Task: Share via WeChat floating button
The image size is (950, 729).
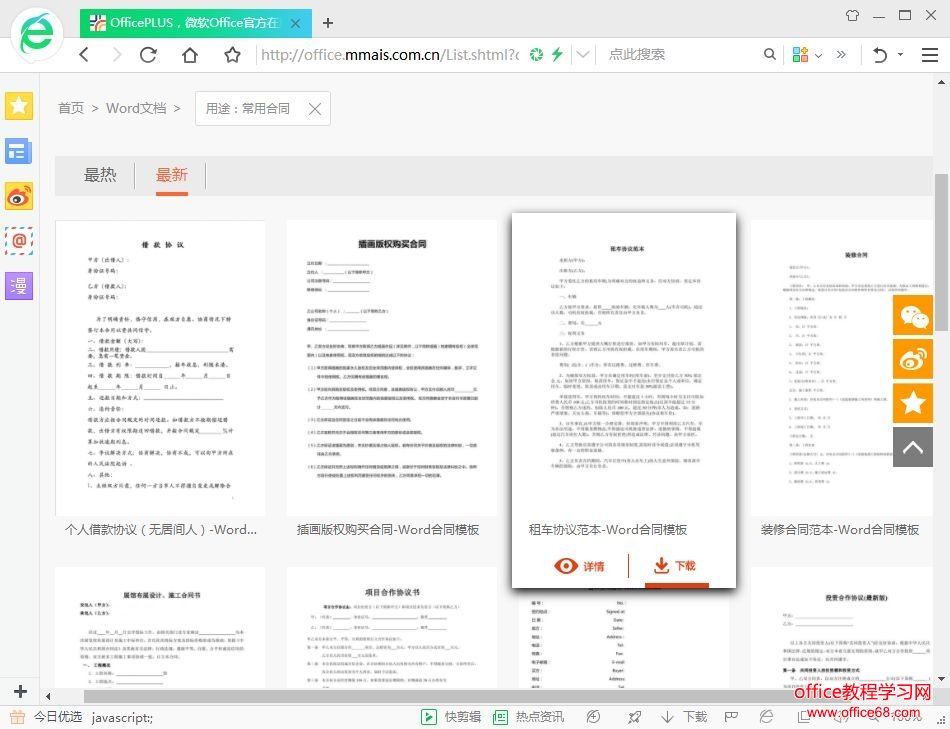Action: click(913, 316)
